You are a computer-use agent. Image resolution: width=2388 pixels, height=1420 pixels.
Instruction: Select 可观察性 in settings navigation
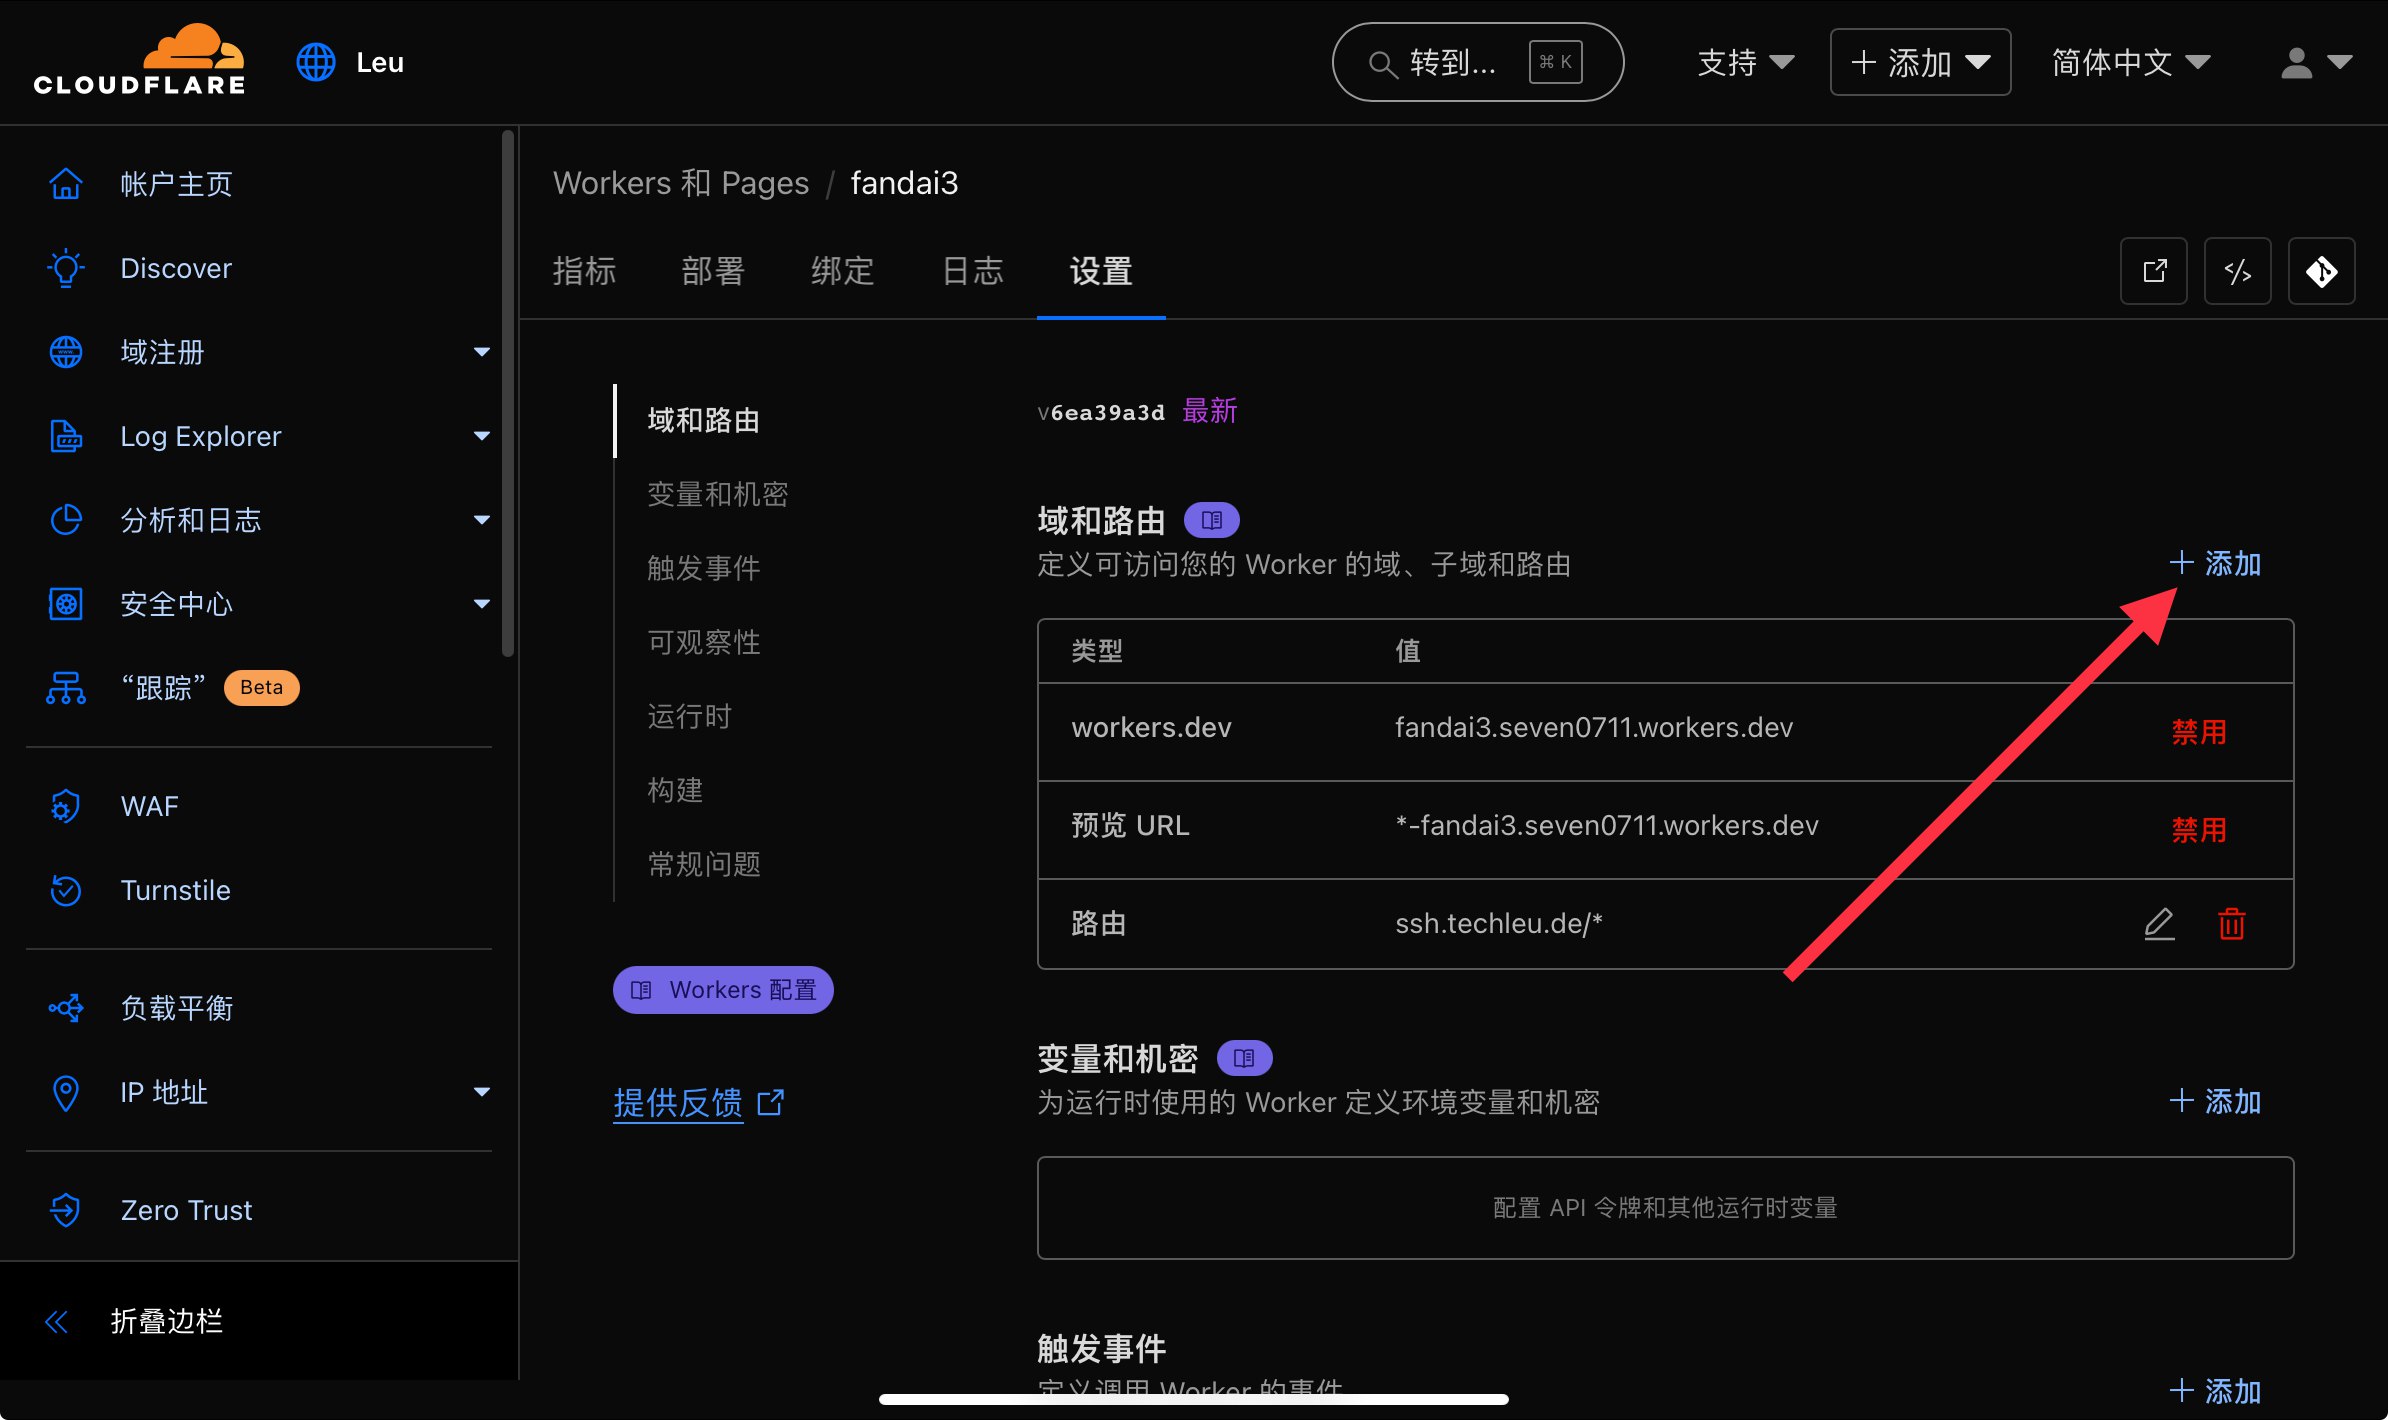[x=704, y=642]
